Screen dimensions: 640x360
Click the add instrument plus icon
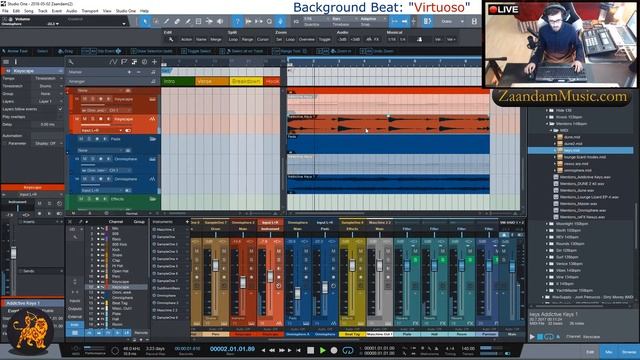(x=187, y=222)
